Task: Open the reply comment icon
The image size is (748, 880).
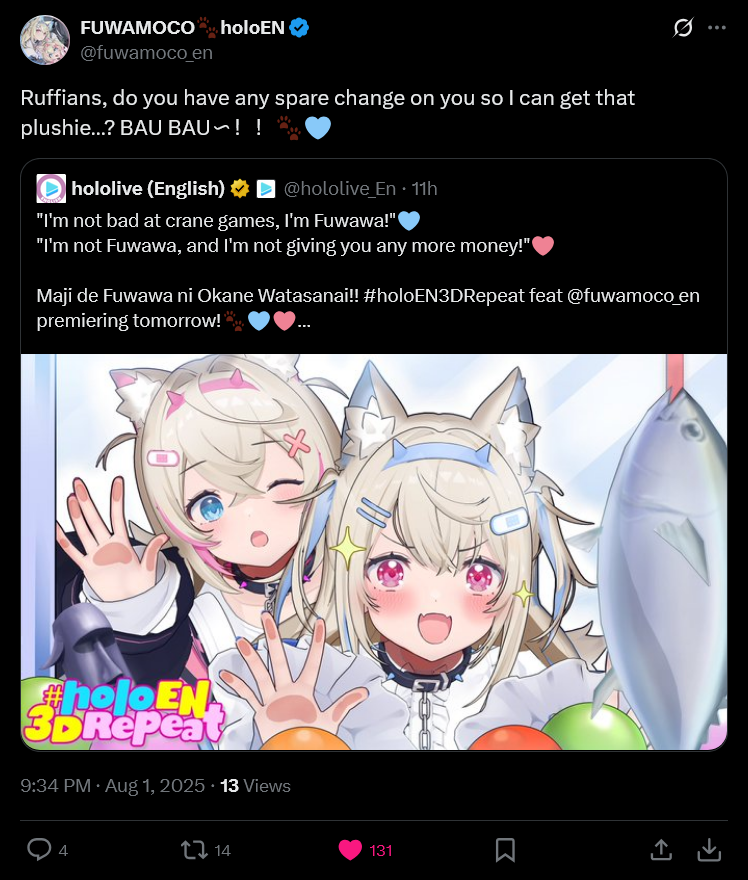Action: [39, 850]
